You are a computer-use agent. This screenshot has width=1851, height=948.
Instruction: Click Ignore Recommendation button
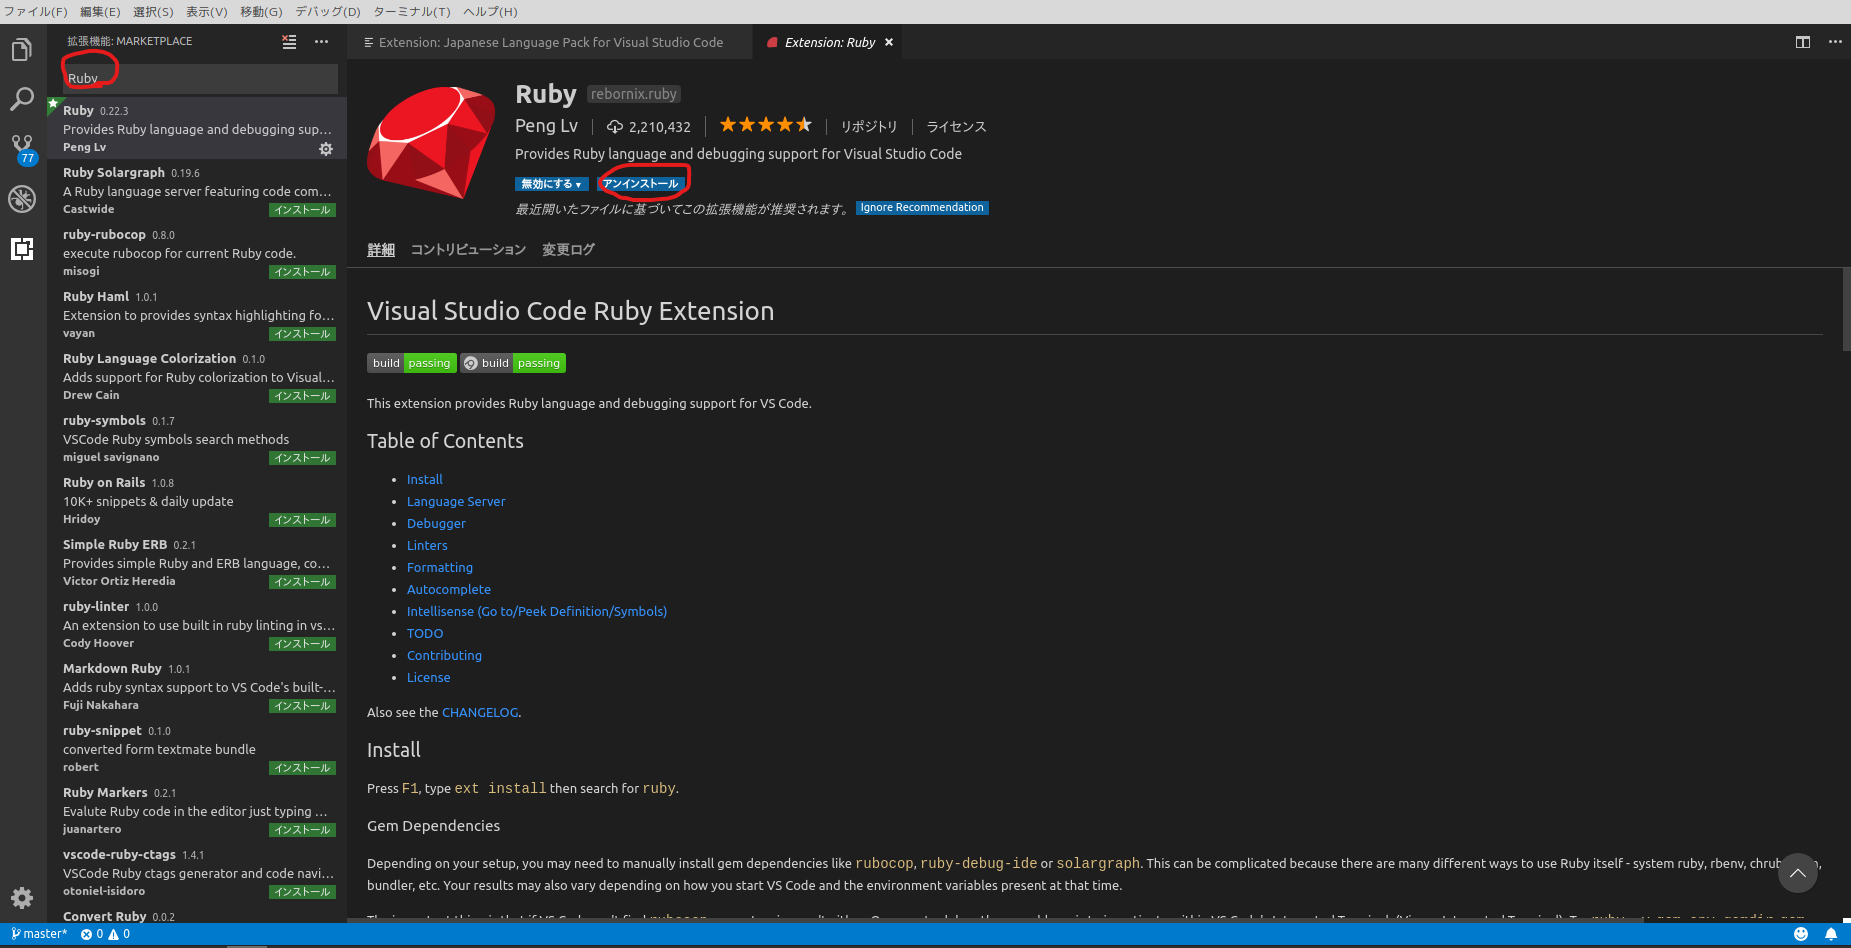click(x=922, y=208)
